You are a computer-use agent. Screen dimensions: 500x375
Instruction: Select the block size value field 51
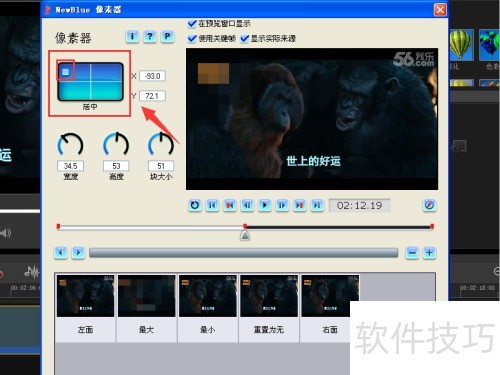(161, 166)
